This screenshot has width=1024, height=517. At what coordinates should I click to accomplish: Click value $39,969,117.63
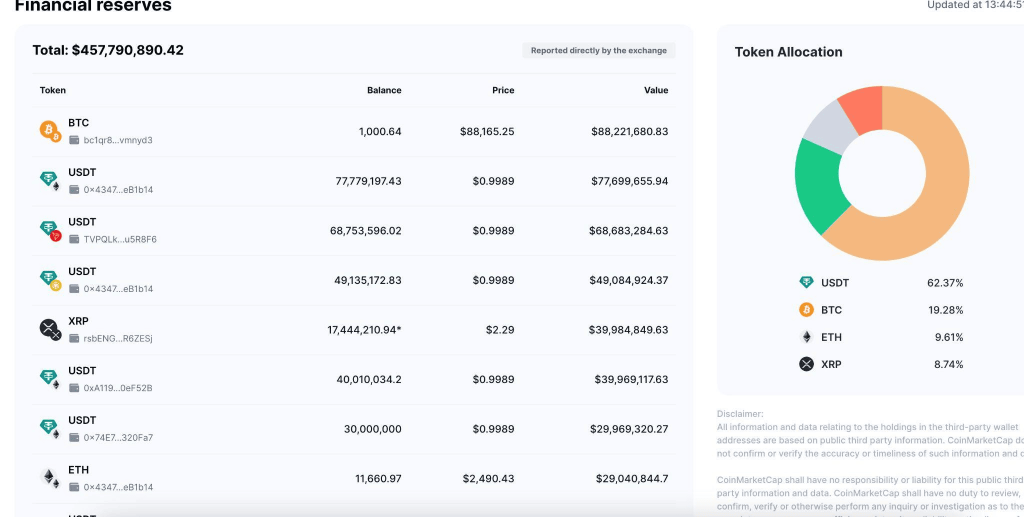(x=632, y=379)
